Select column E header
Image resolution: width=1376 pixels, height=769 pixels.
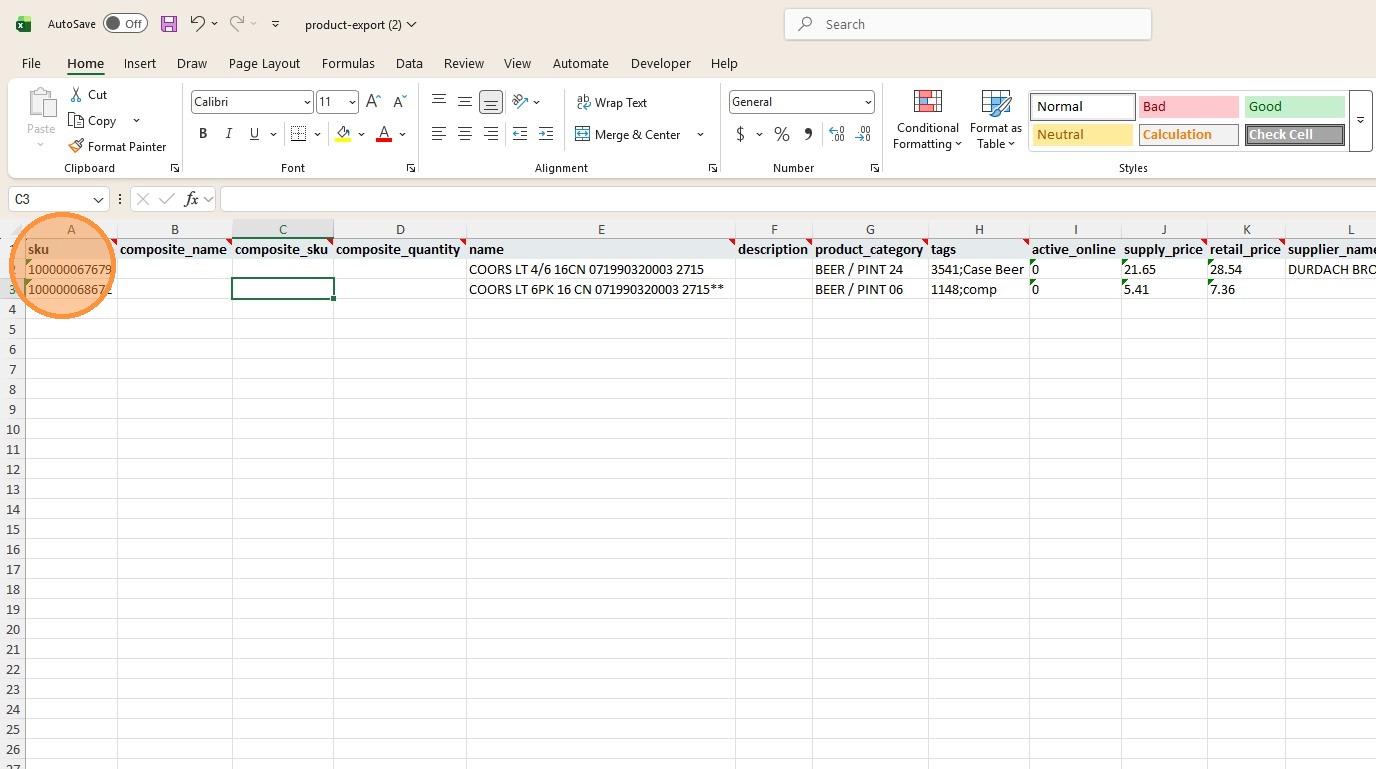coord(601,230)
